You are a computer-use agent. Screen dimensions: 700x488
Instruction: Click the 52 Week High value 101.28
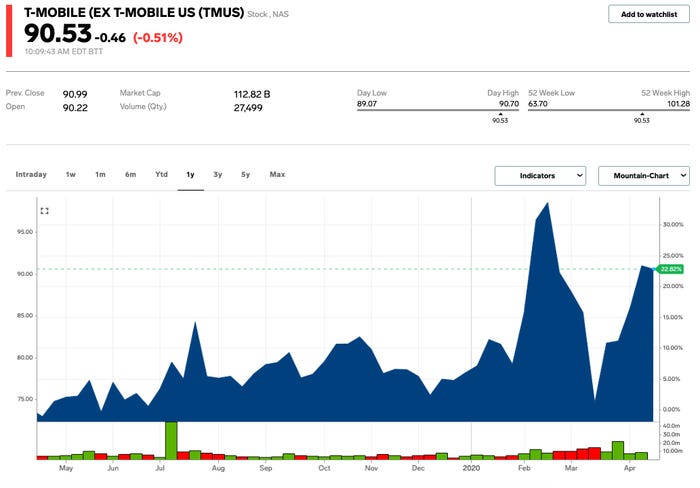(x=679, y=104)
